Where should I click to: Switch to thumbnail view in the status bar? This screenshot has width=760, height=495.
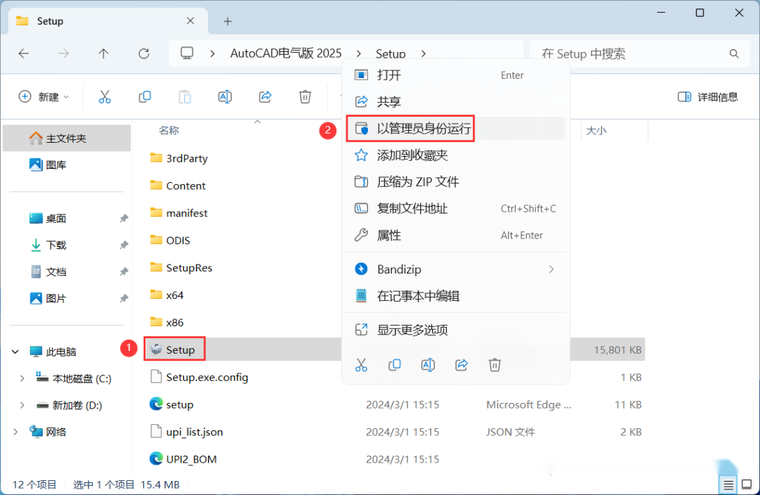[x=746, y=485]
